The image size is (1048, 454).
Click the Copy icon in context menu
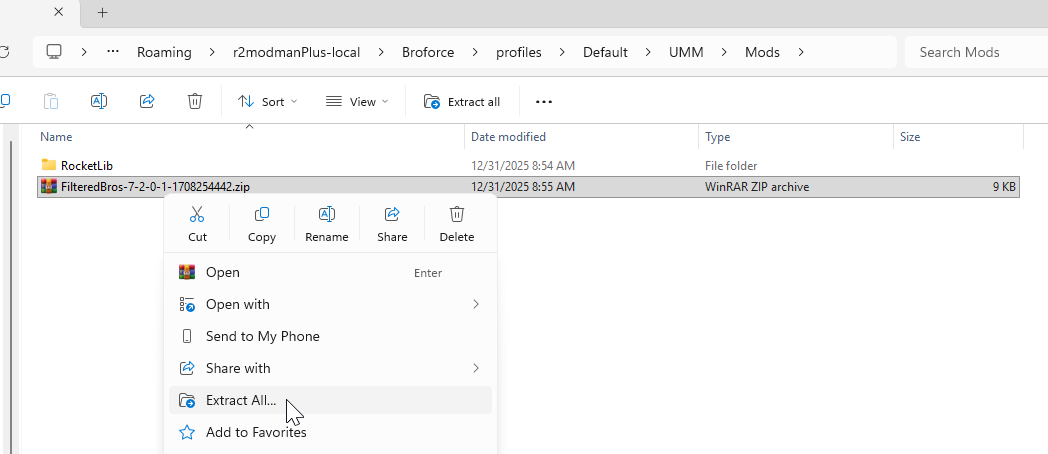point(262,223)
